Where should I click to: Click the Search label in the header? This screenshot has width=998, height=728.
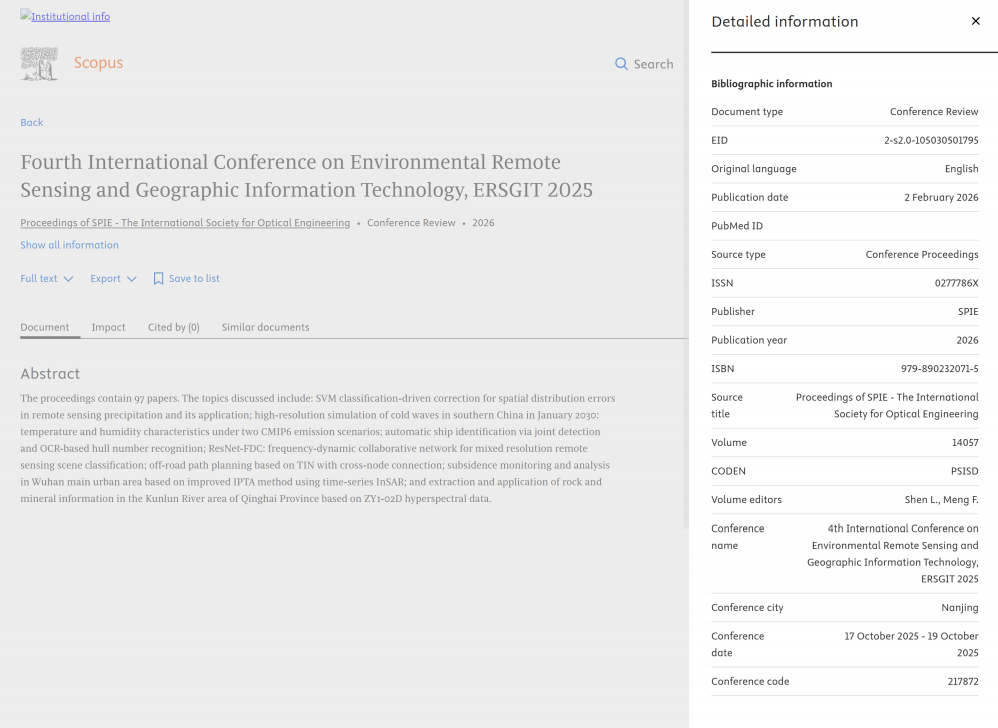click(653, 64)
